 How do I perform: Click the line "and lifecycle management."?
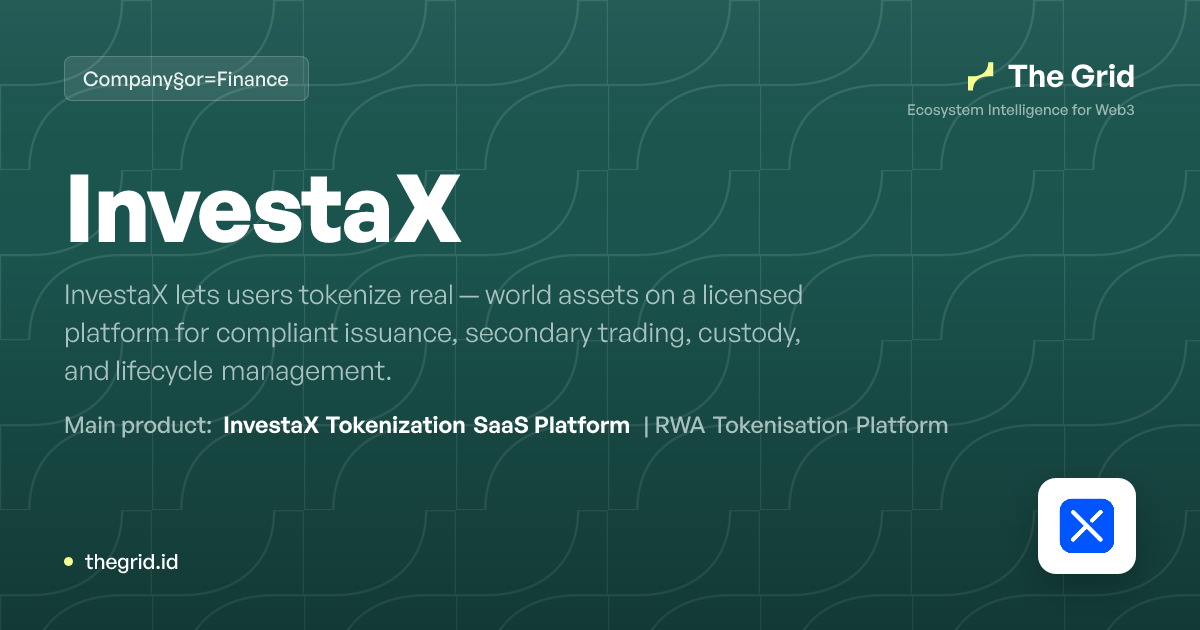click(227, 371)
